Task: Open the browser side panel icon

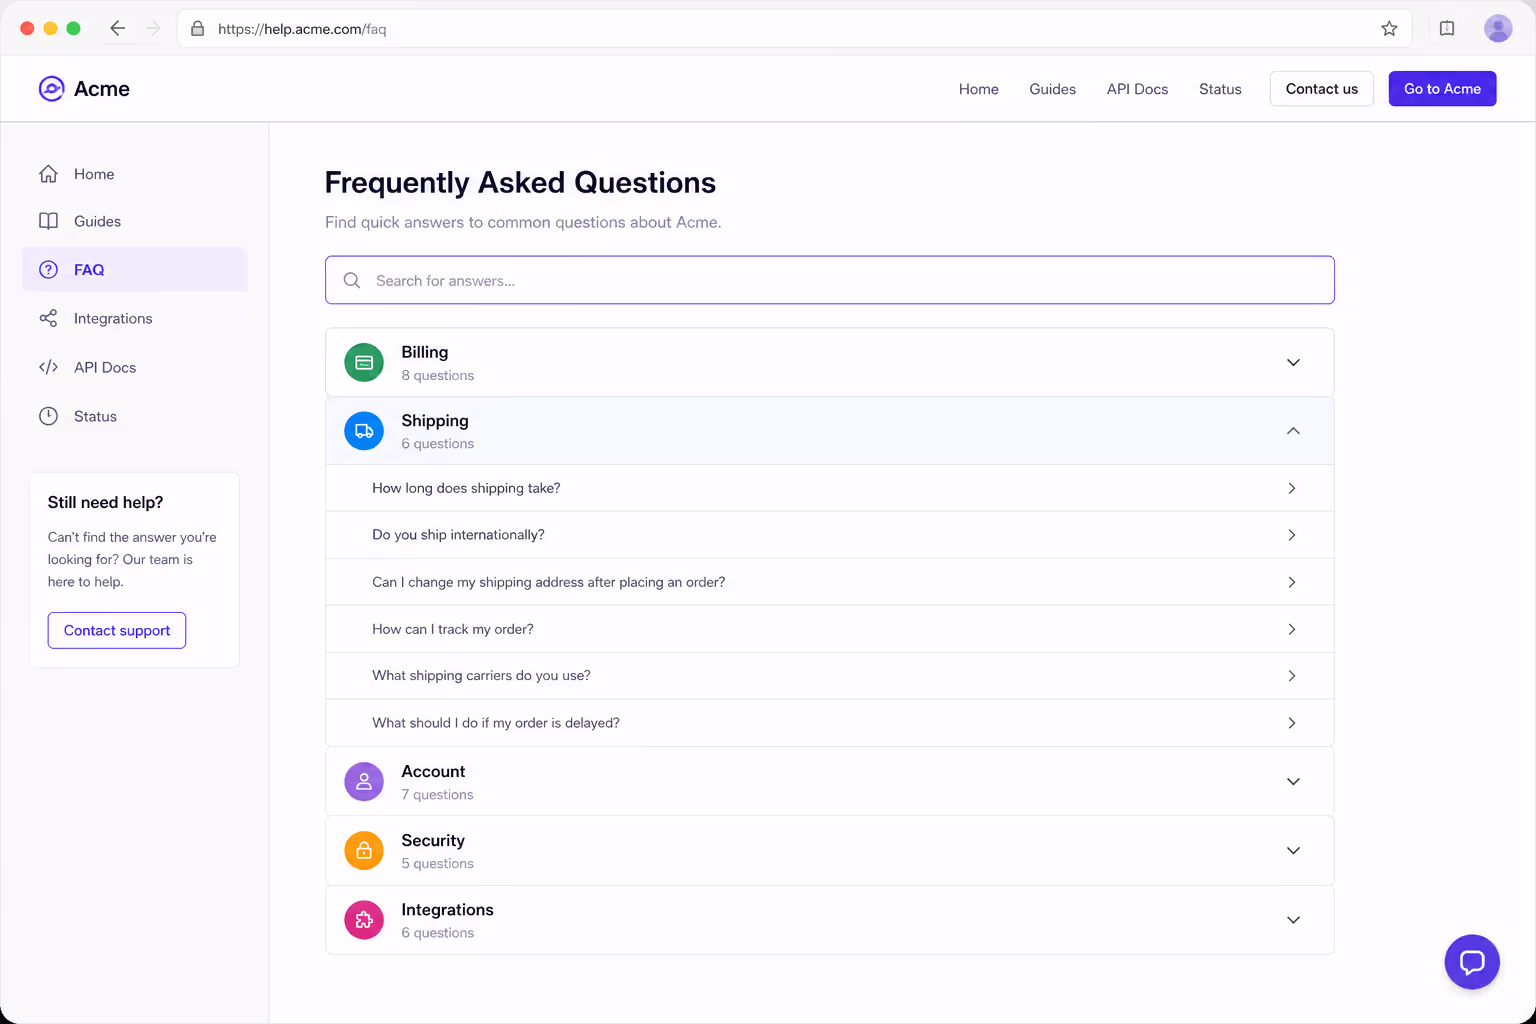Action: coord(1447,28)
